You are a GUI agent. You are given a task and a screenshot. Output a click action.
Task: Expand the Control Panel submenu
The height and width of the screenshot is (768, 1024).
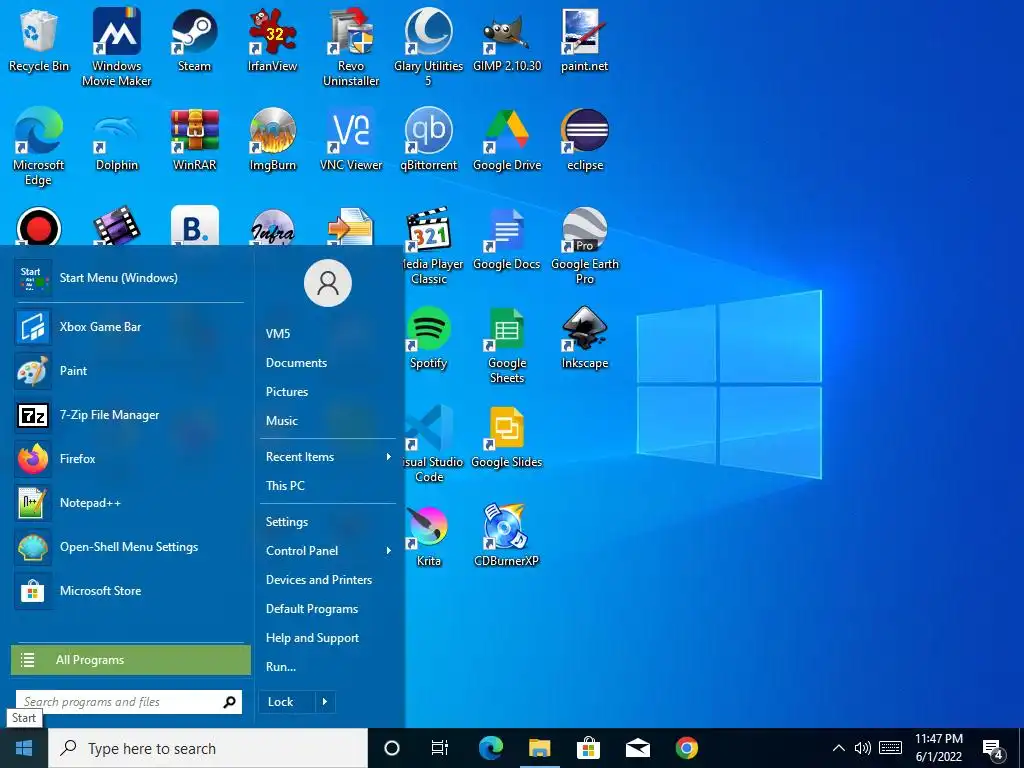click(x=328, y=551)
